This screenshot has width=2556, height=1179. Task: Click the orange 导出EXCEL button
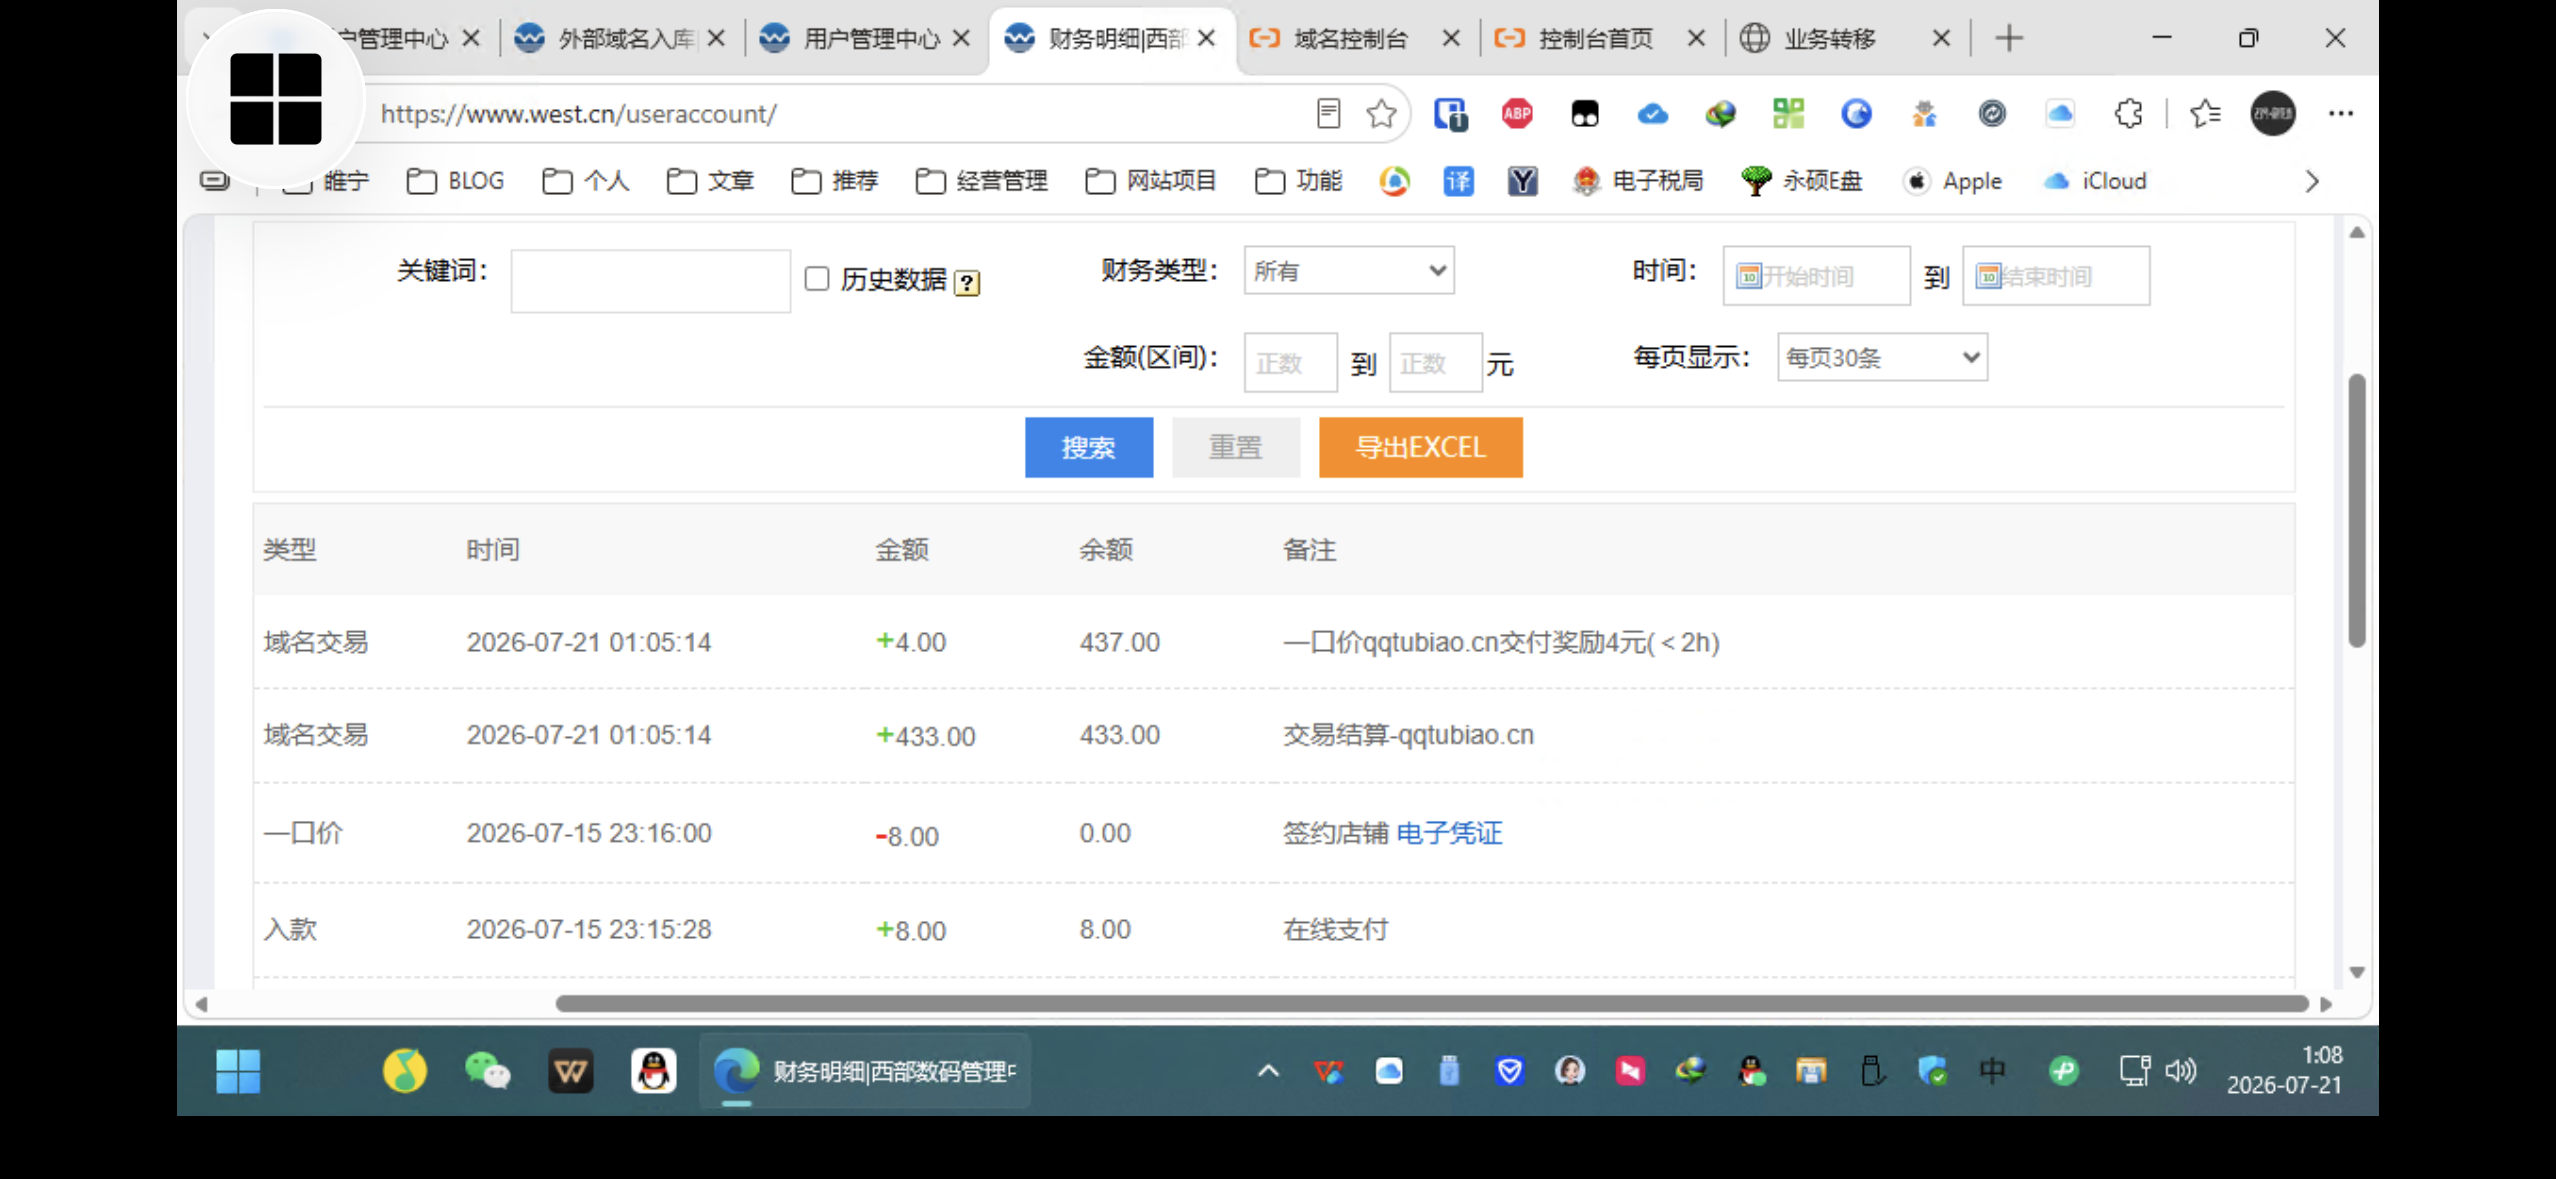pos(1420,447)
